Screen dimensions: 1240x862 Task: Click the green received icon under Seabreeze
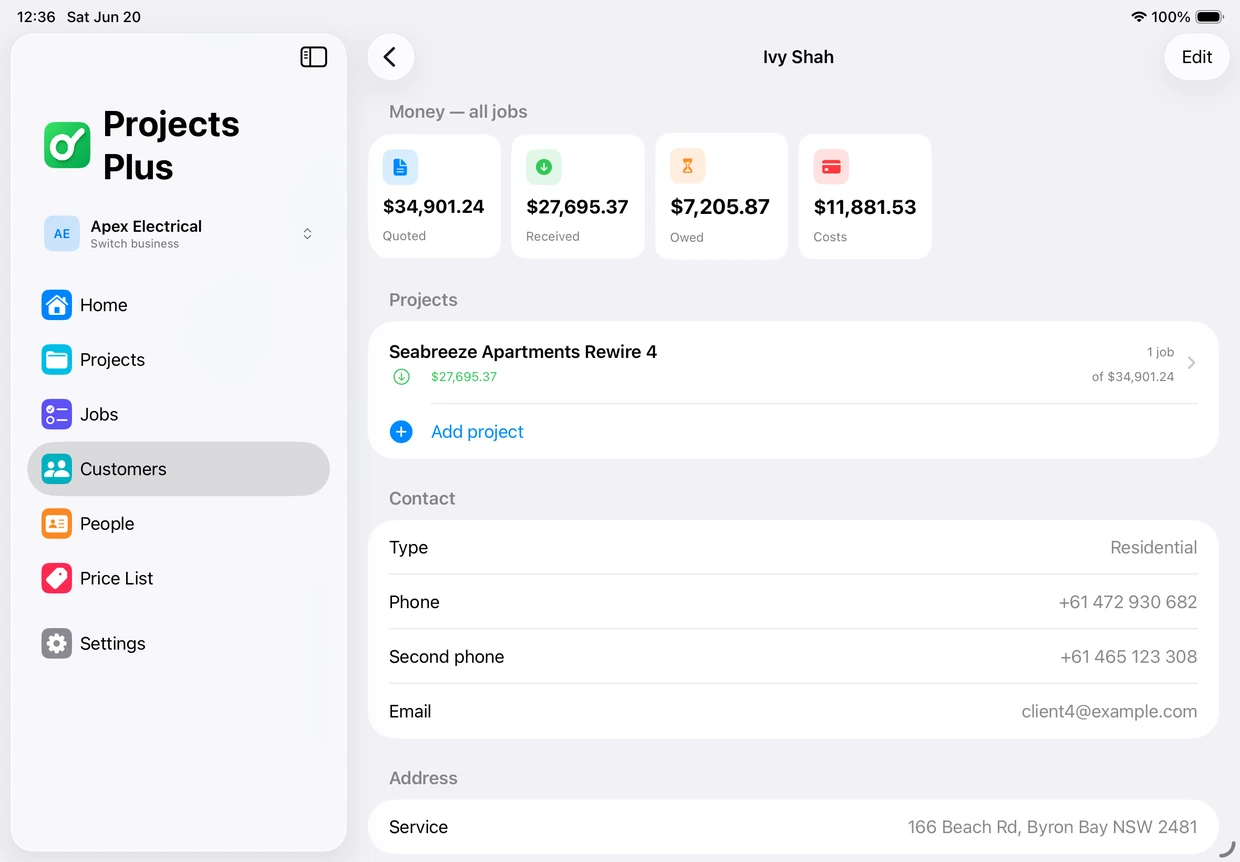[401, 377]
